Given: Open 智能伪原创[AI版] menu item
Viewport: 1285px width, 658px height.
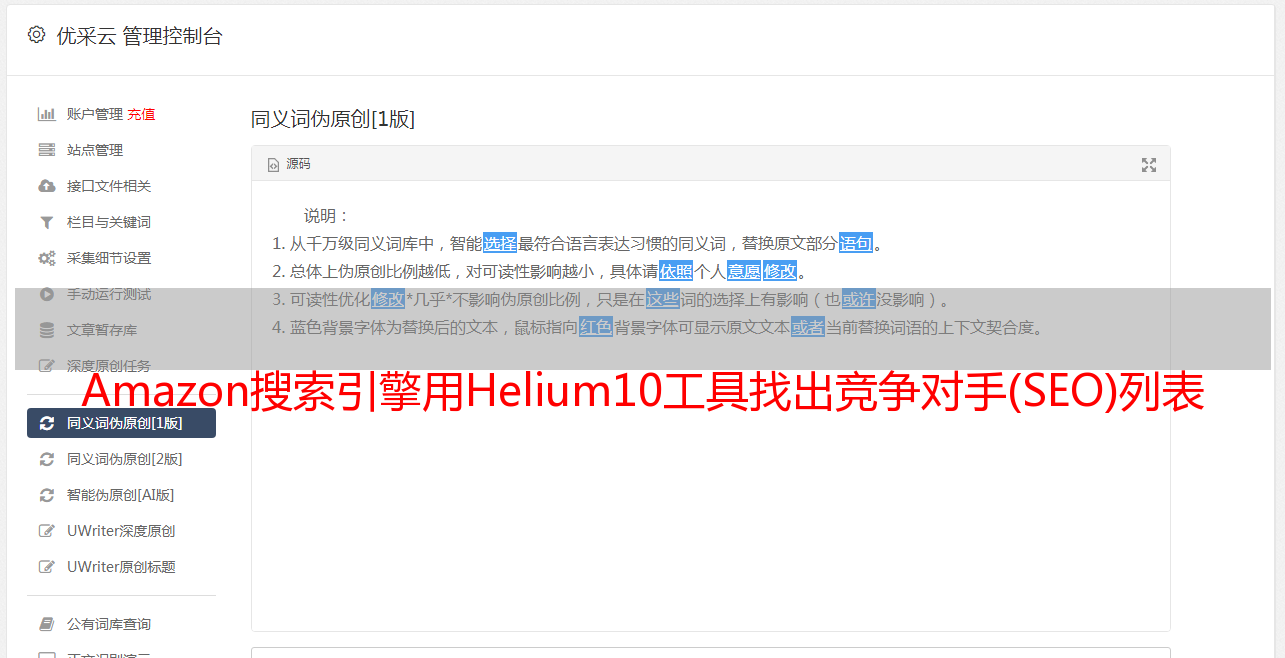Looking at the screenshot, I should click(x=121, y=495).
